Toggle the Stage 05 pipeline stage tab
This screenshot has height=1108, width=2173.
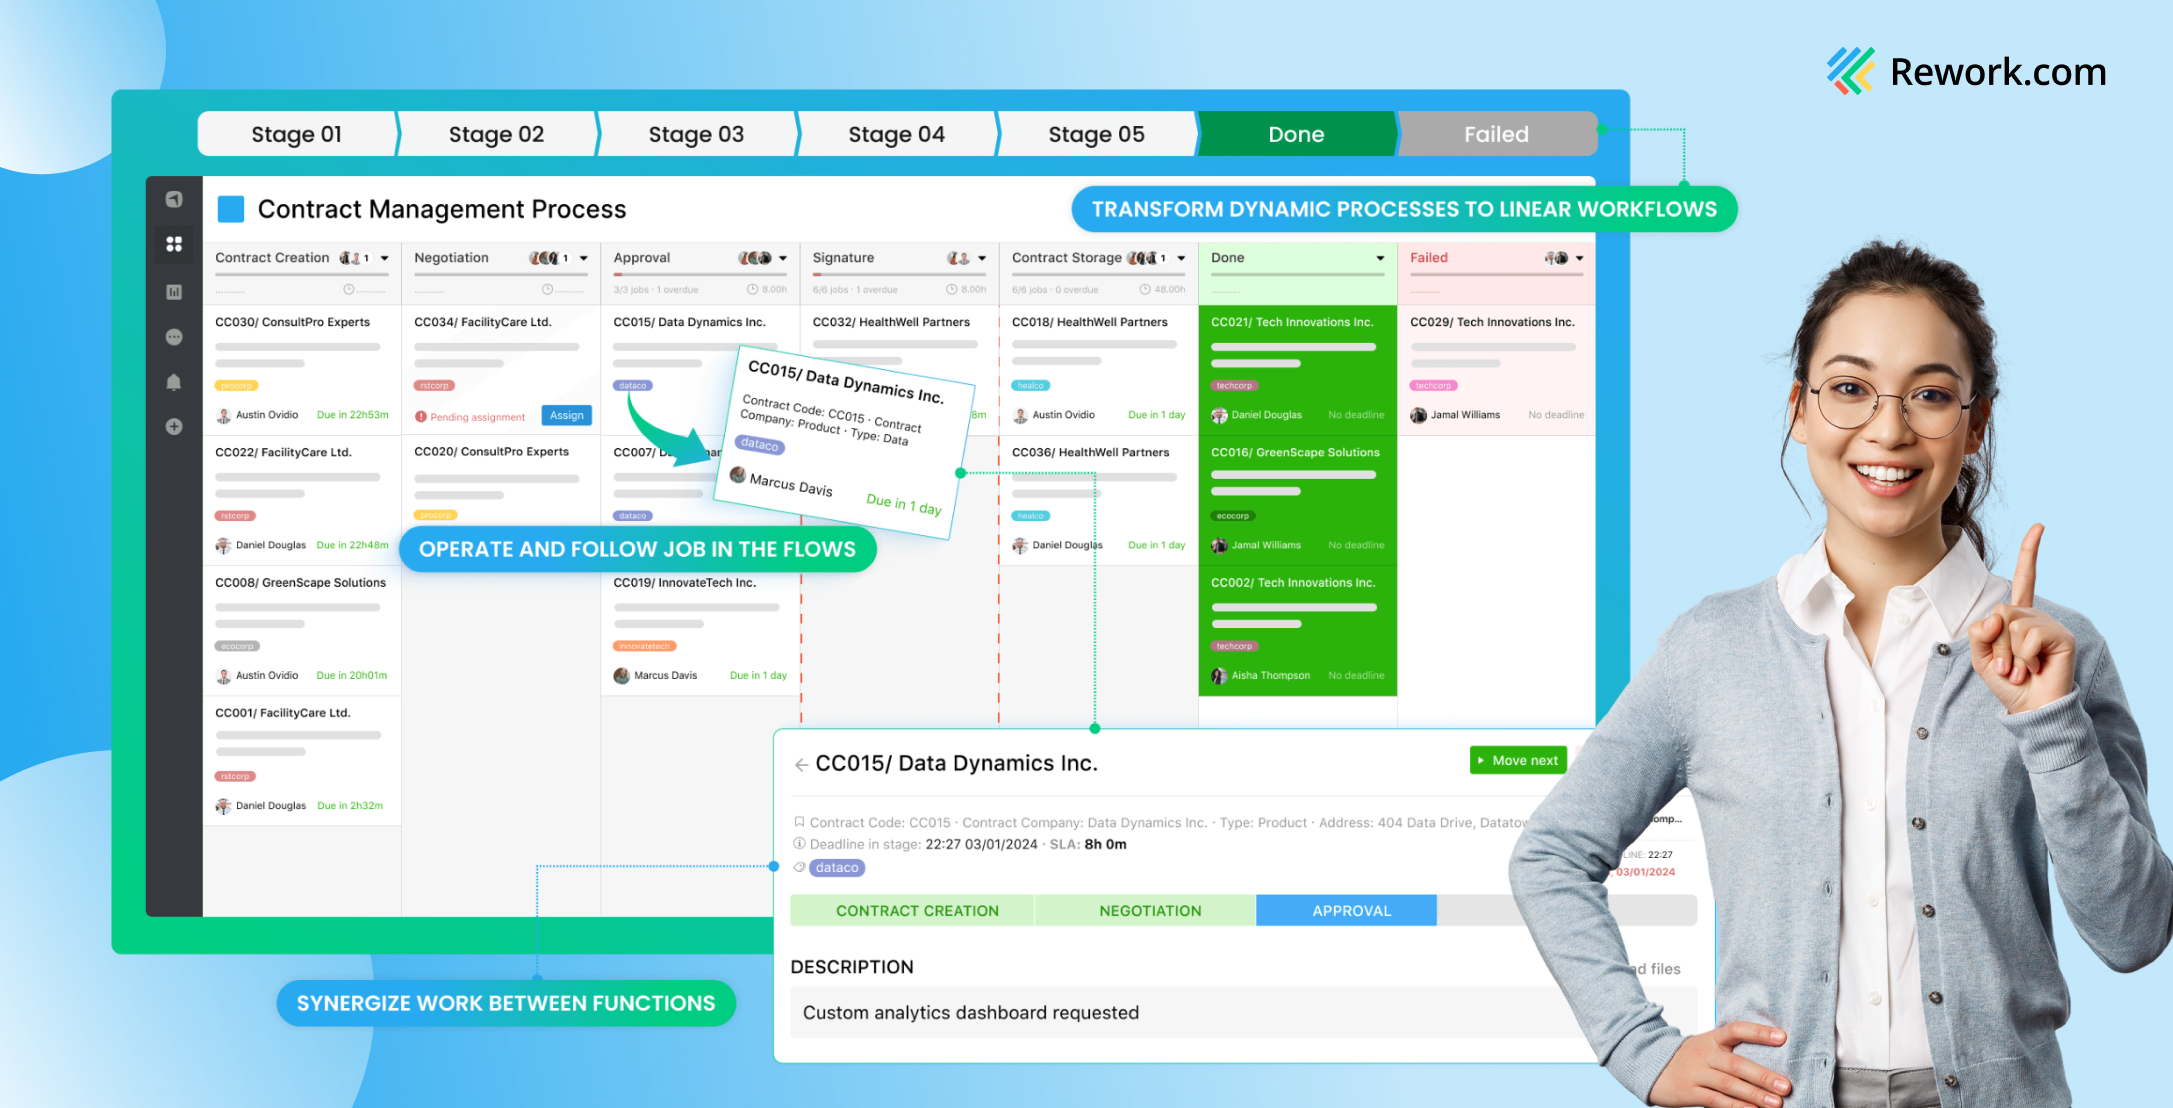[1095, 133]
